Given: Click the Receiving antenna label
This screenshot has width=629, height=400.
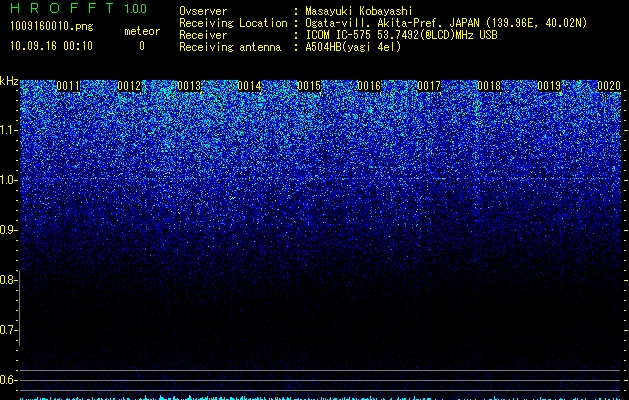Looking at the screenshot, I should coord(230,47).
